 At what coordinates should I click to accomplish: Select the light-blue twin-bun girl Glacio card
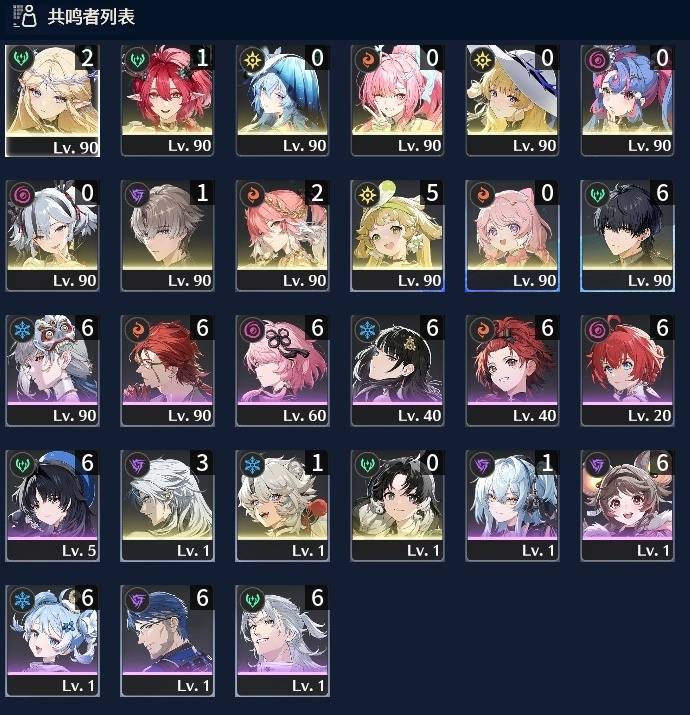click(52, 640)
